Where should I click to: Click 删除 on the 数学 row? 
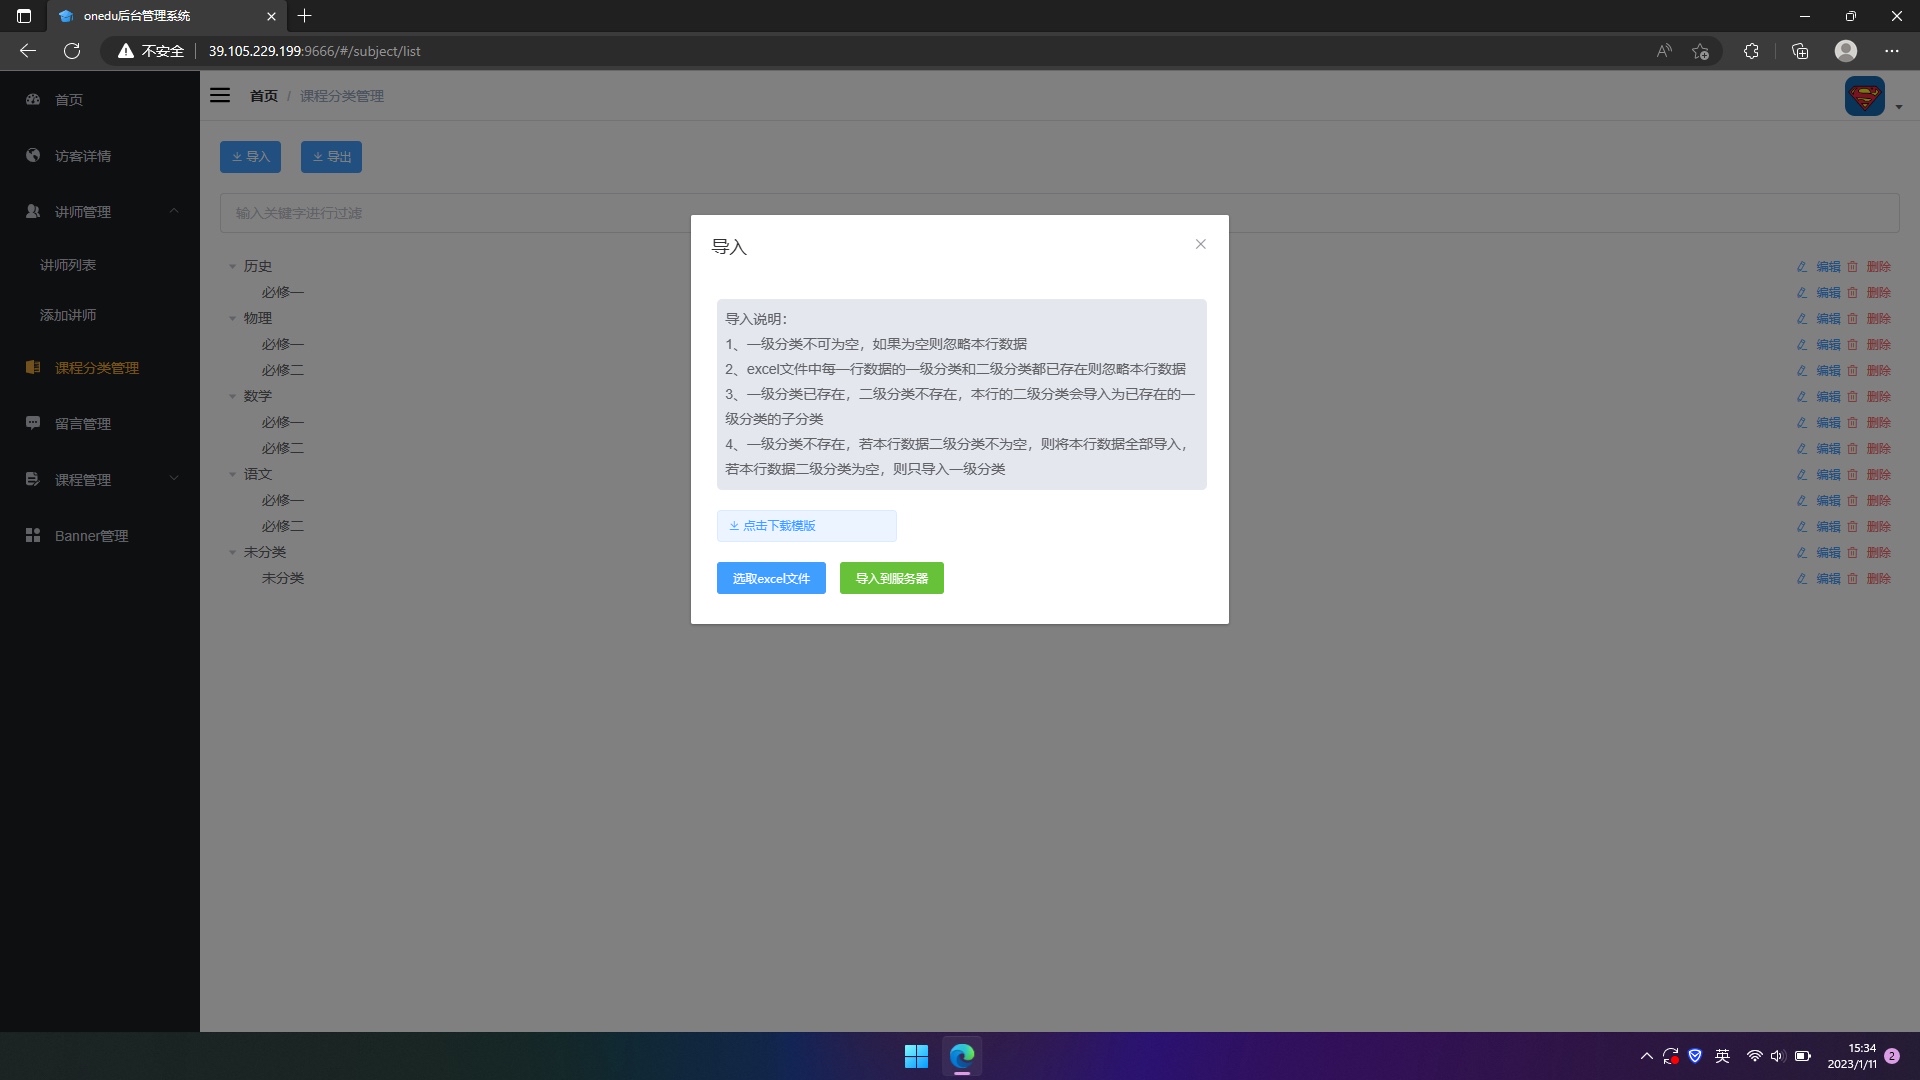pos(1869,396)
